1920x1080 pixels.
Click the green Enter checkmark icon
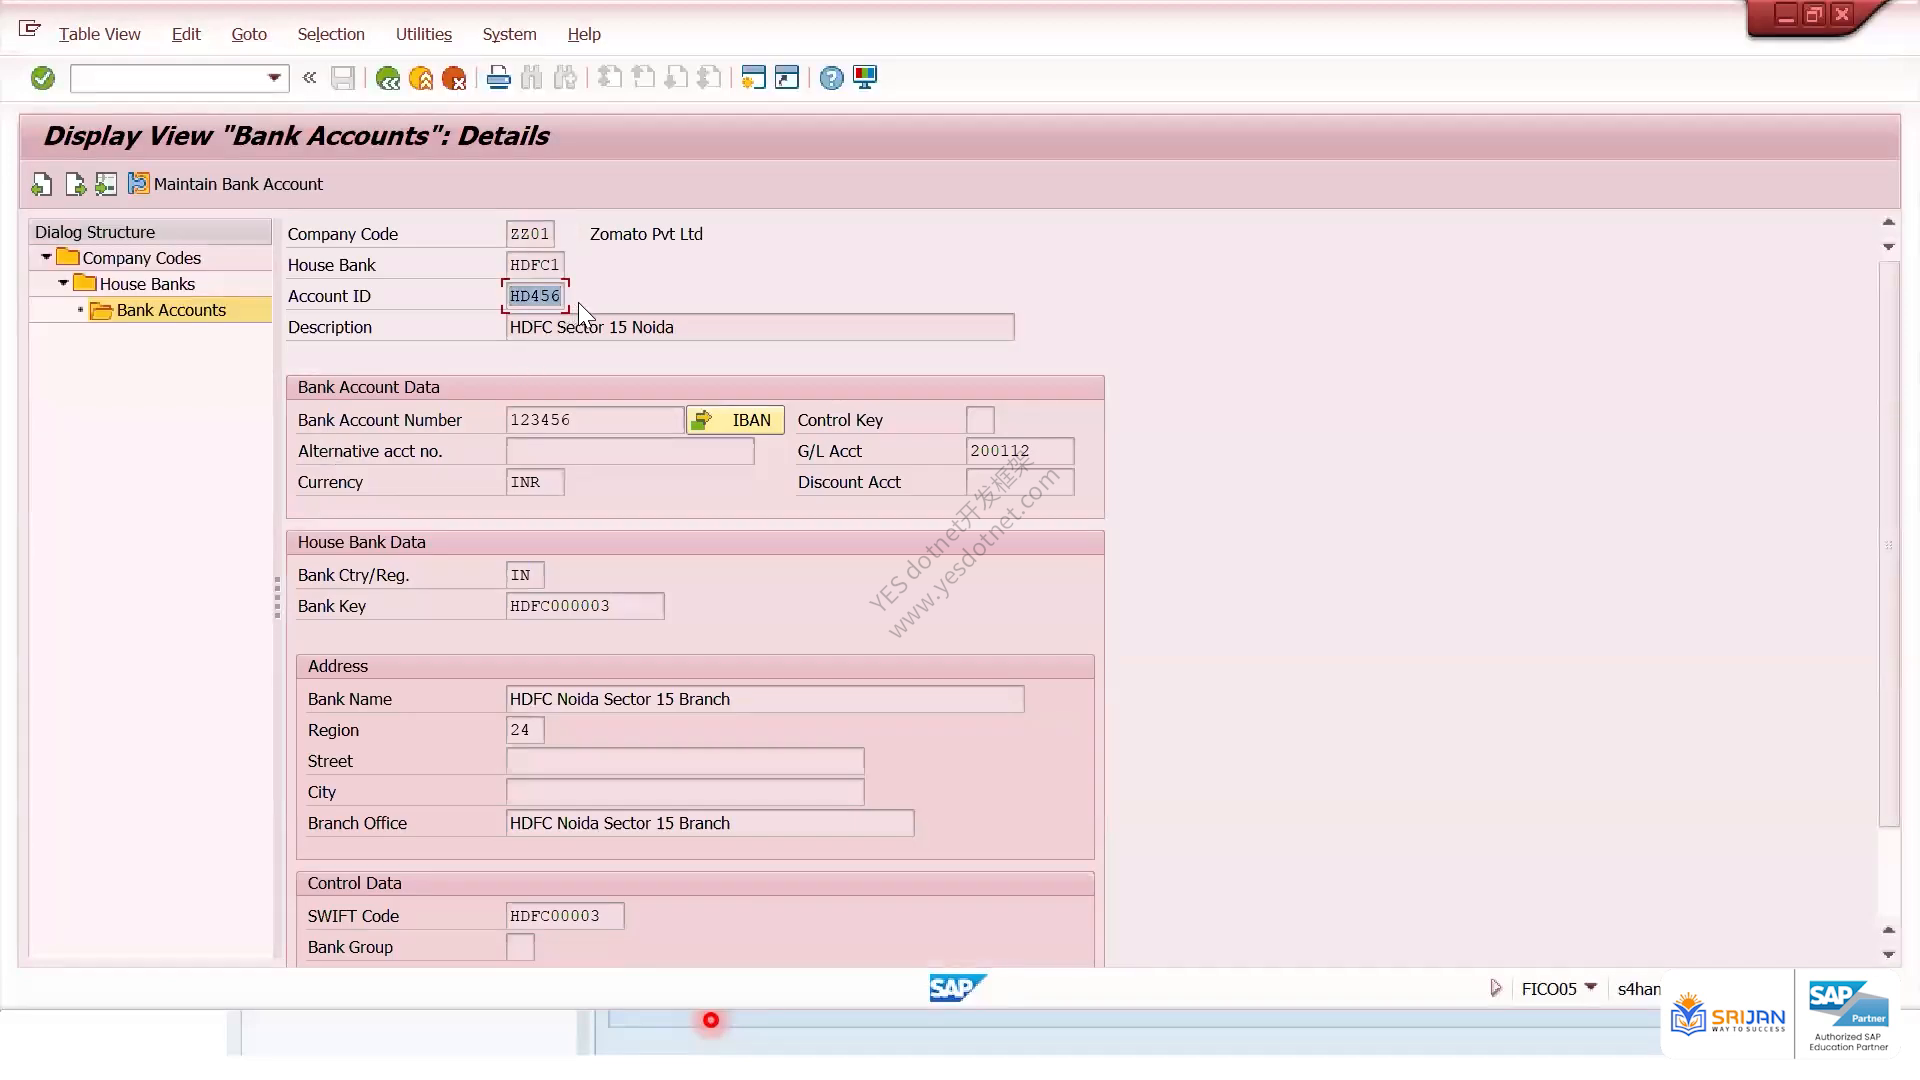click(42, 78)
